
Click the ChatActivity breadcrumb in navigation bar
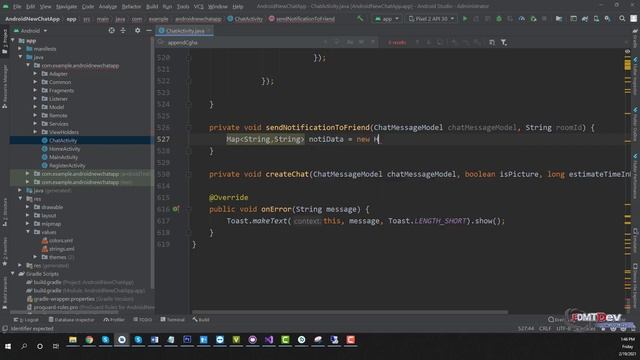coord(245,19)
